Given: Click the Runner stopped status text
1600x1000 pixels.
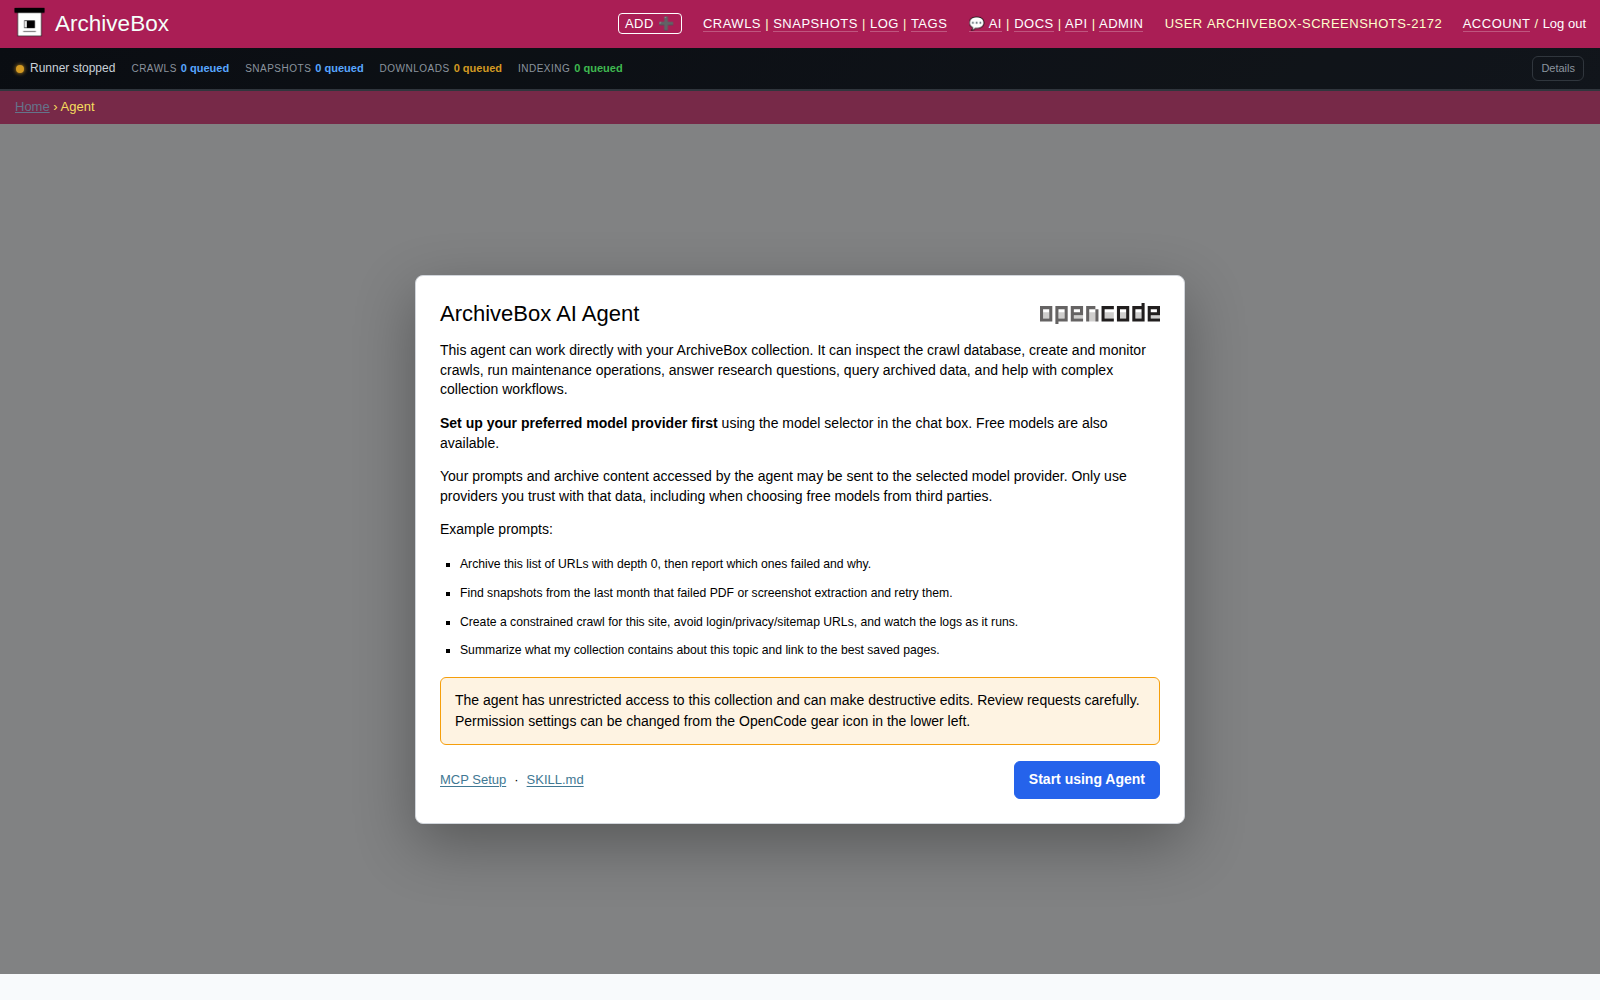Looking at the screenshot, I should [72, 68].
